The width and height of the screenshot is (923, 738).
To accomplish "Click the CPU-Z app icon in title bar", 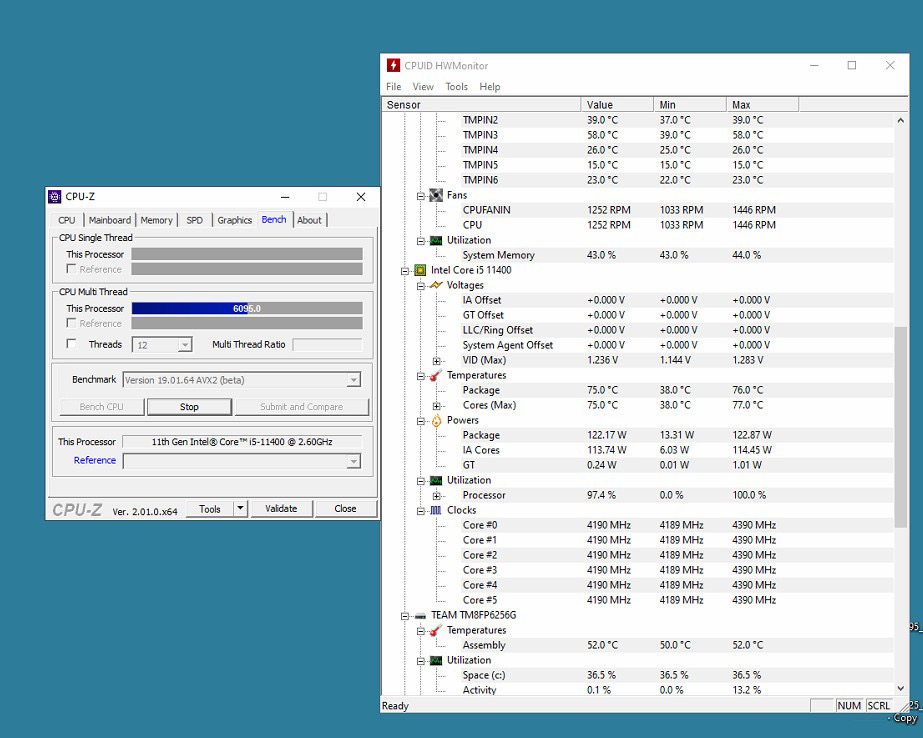I will coord(55,197).
